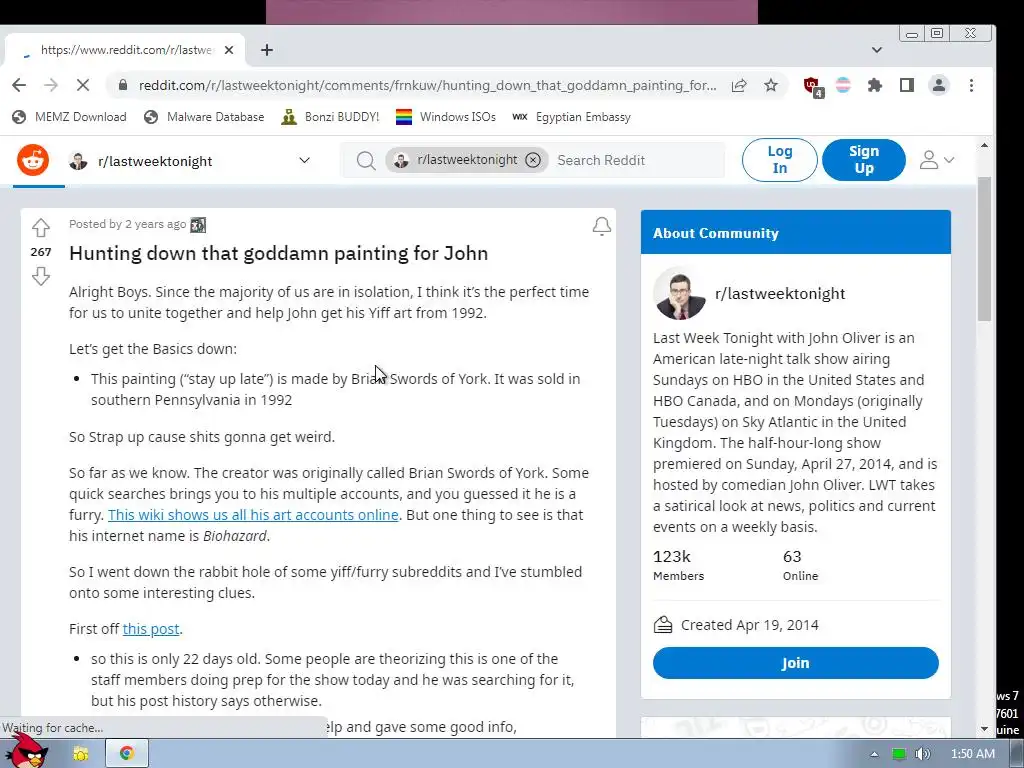Stop the page from loading
1024x768 pixels.
83,85
